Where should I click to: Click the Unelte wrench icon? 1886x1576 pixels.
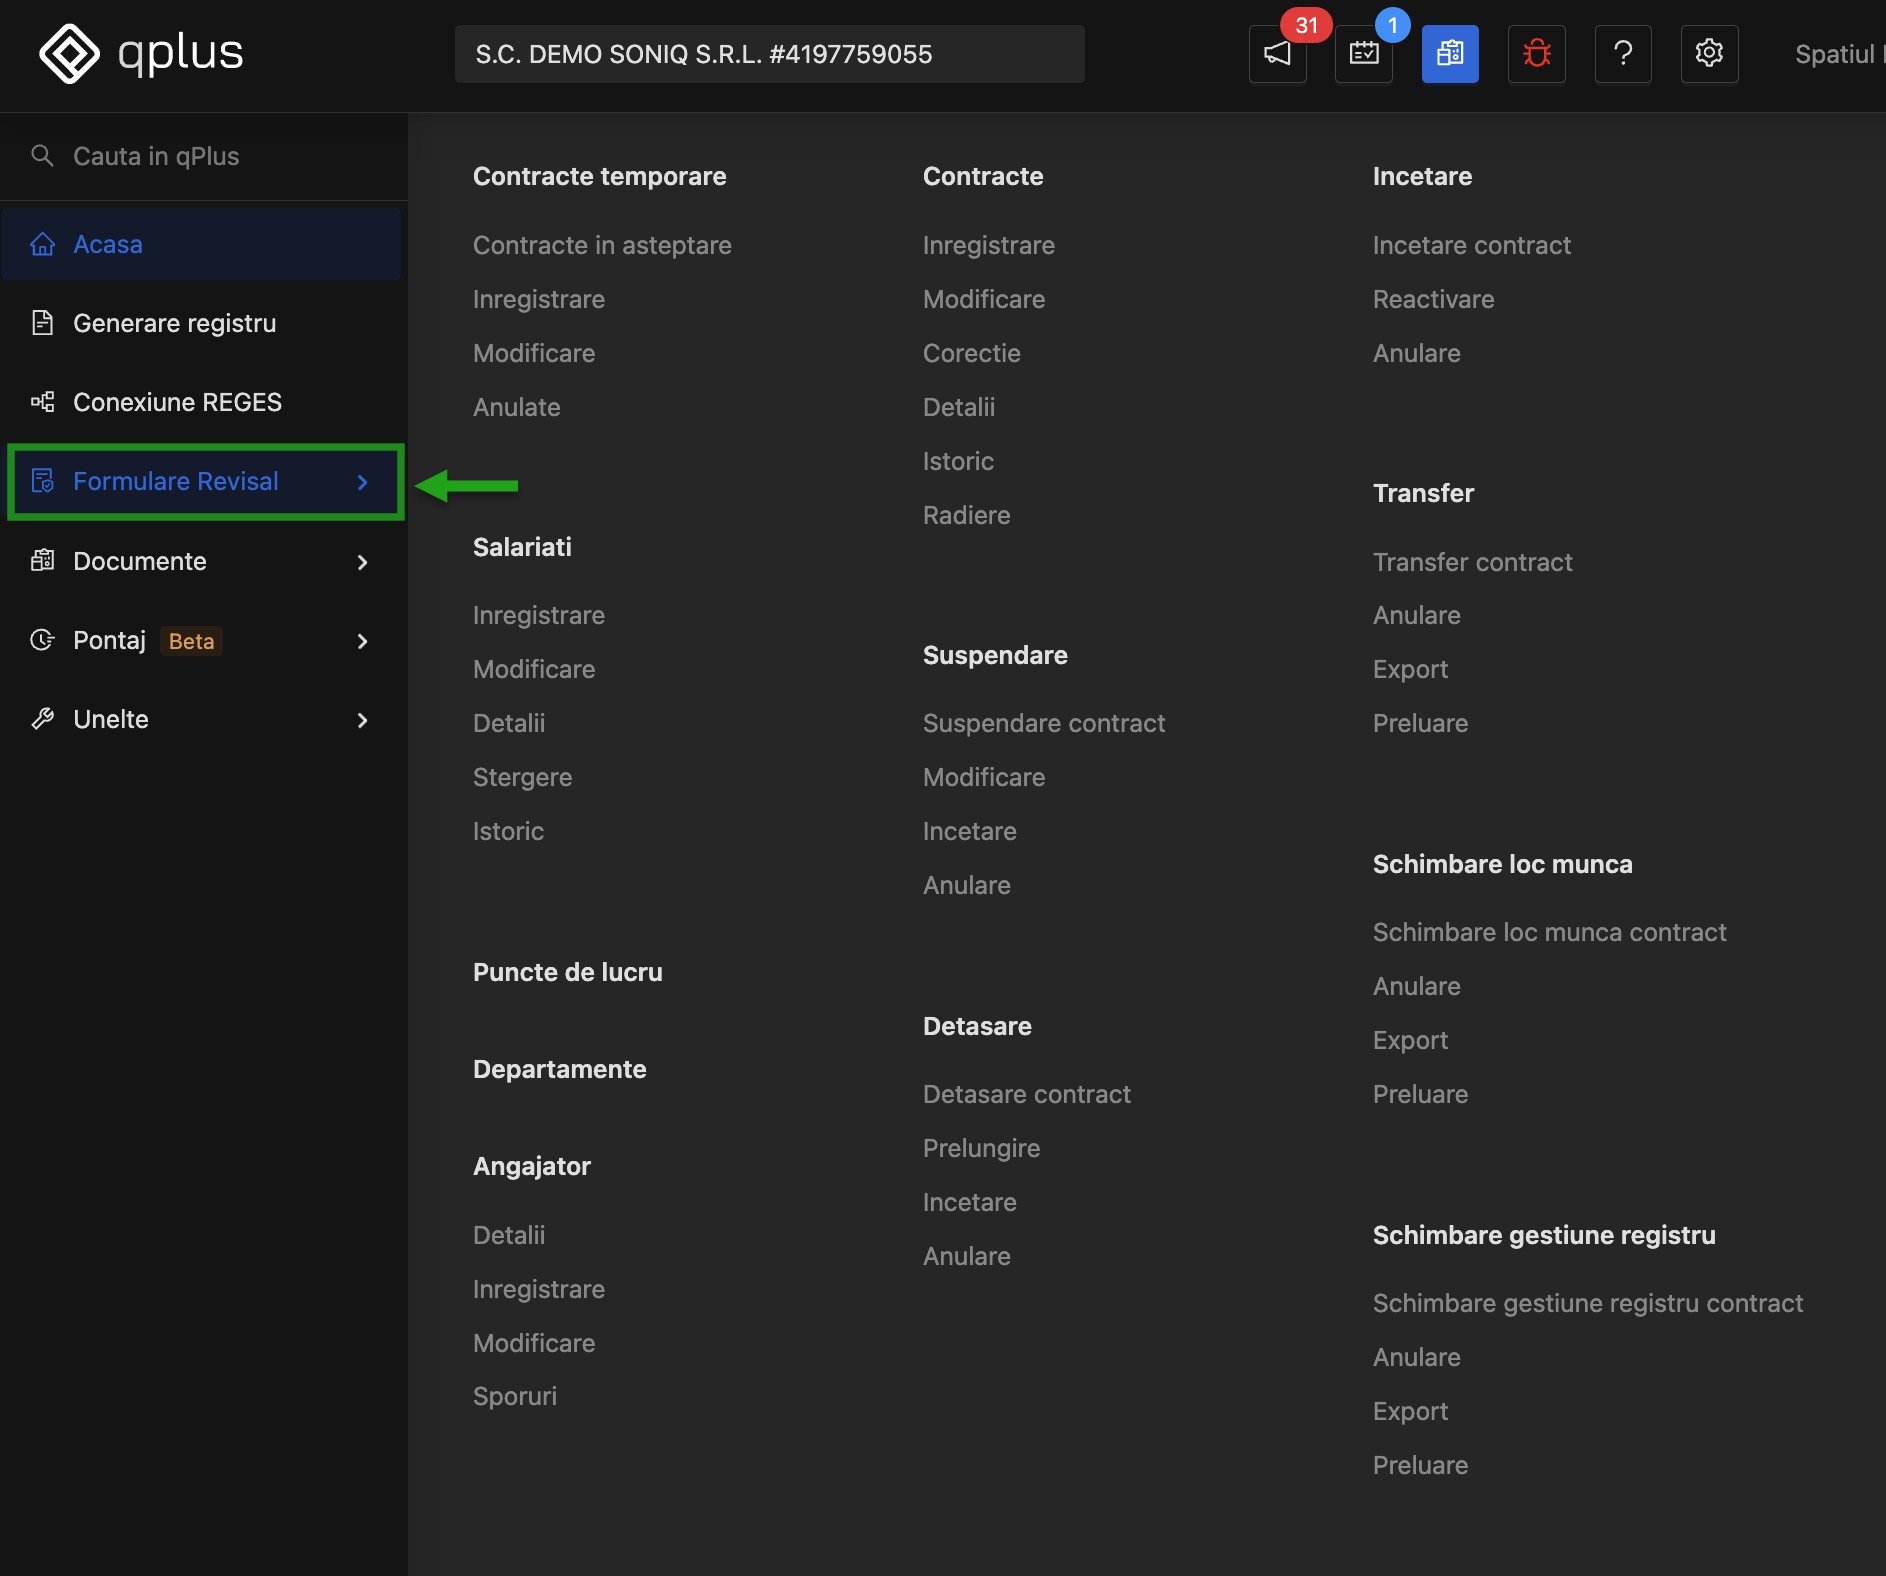pyautogui.click(x=42, y=719)
